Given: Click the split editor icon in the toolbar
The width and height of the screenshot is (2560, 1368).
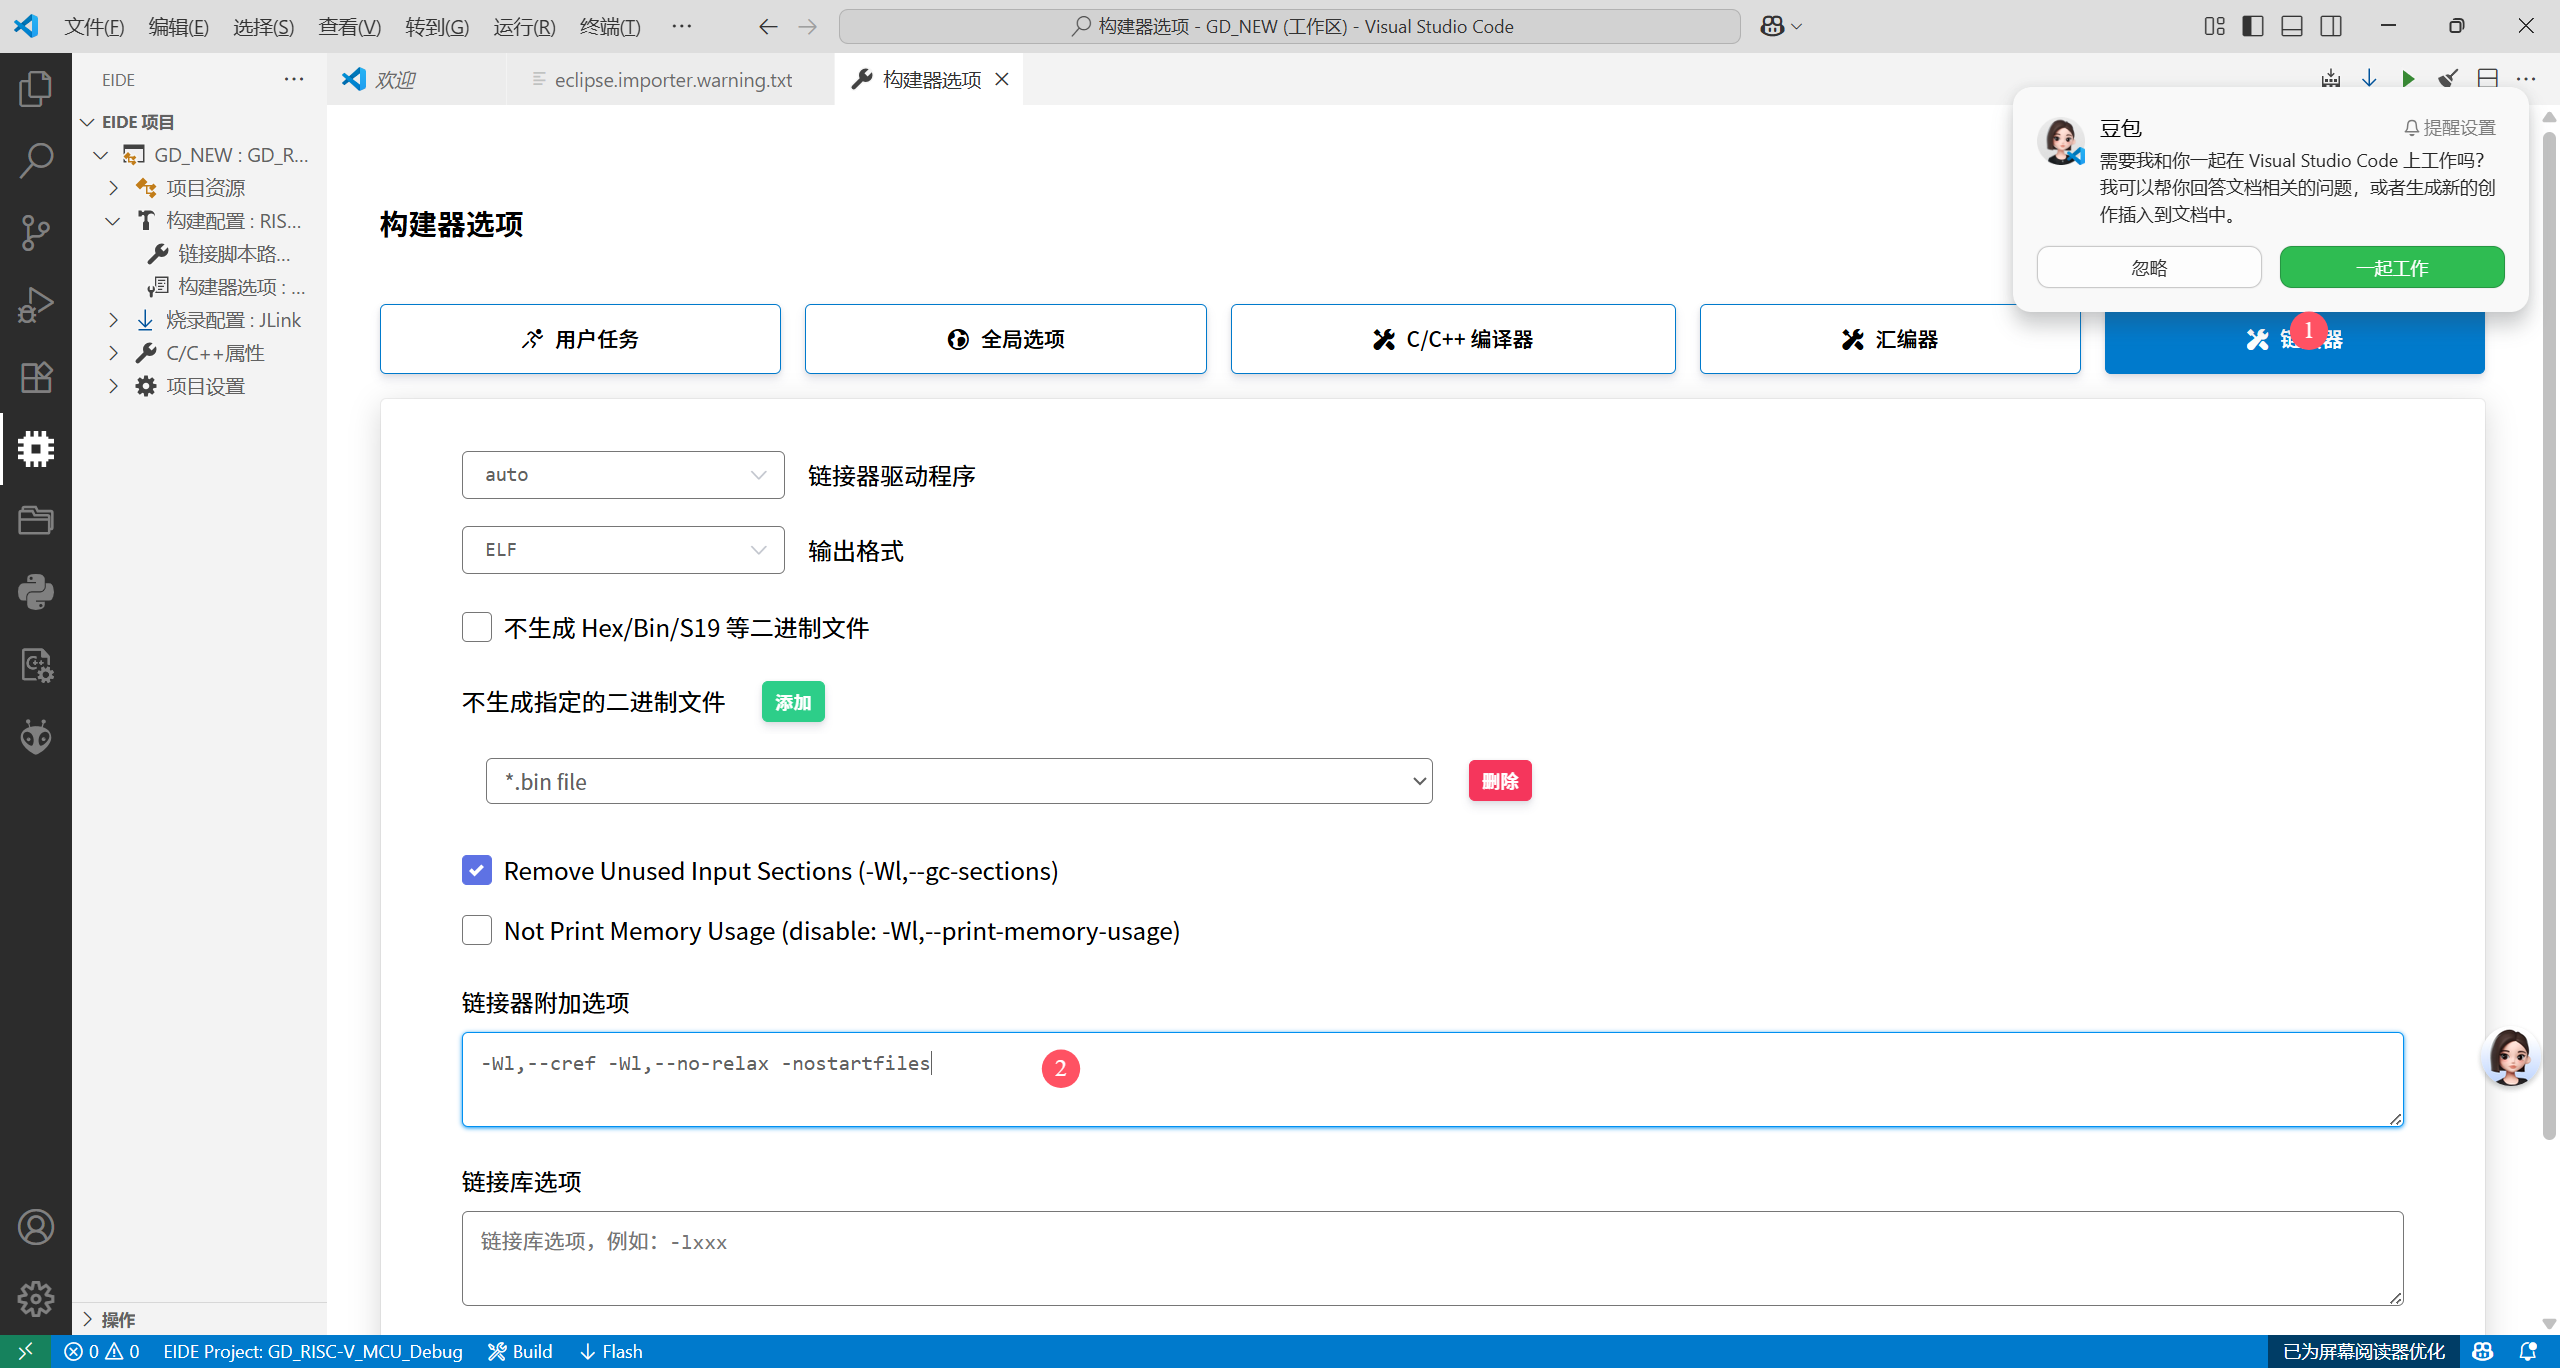Looking at the screenshot, I should [2488, 78].
